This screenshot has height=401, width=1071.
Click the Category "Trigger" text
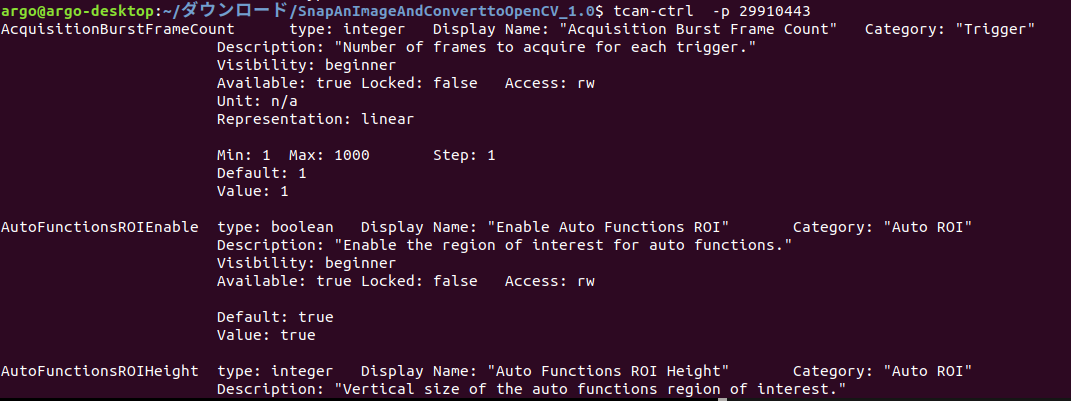coord(950,29)
